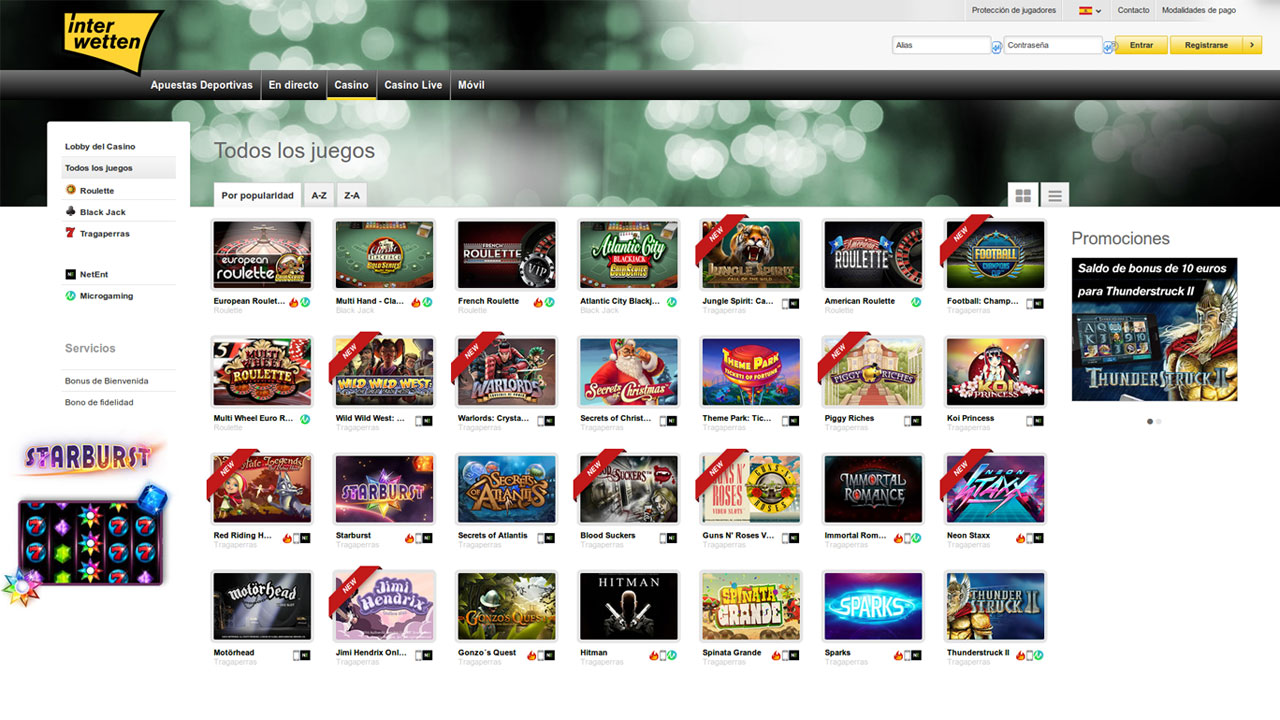
Task: Sort games Z-A
Action: pos(352,195)
